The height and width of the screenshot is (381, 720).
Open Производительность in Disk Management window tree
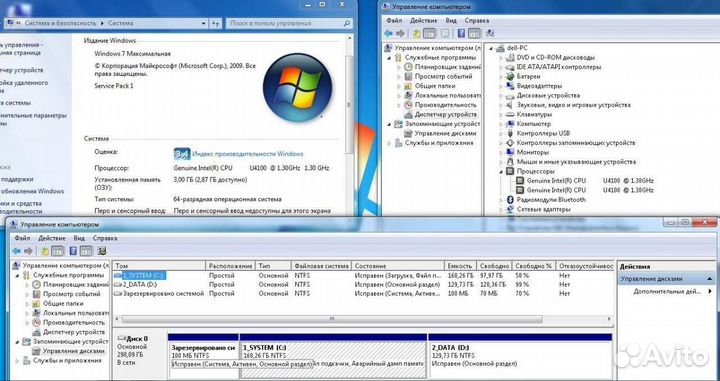pyautogui.click(x=74, y=323)
